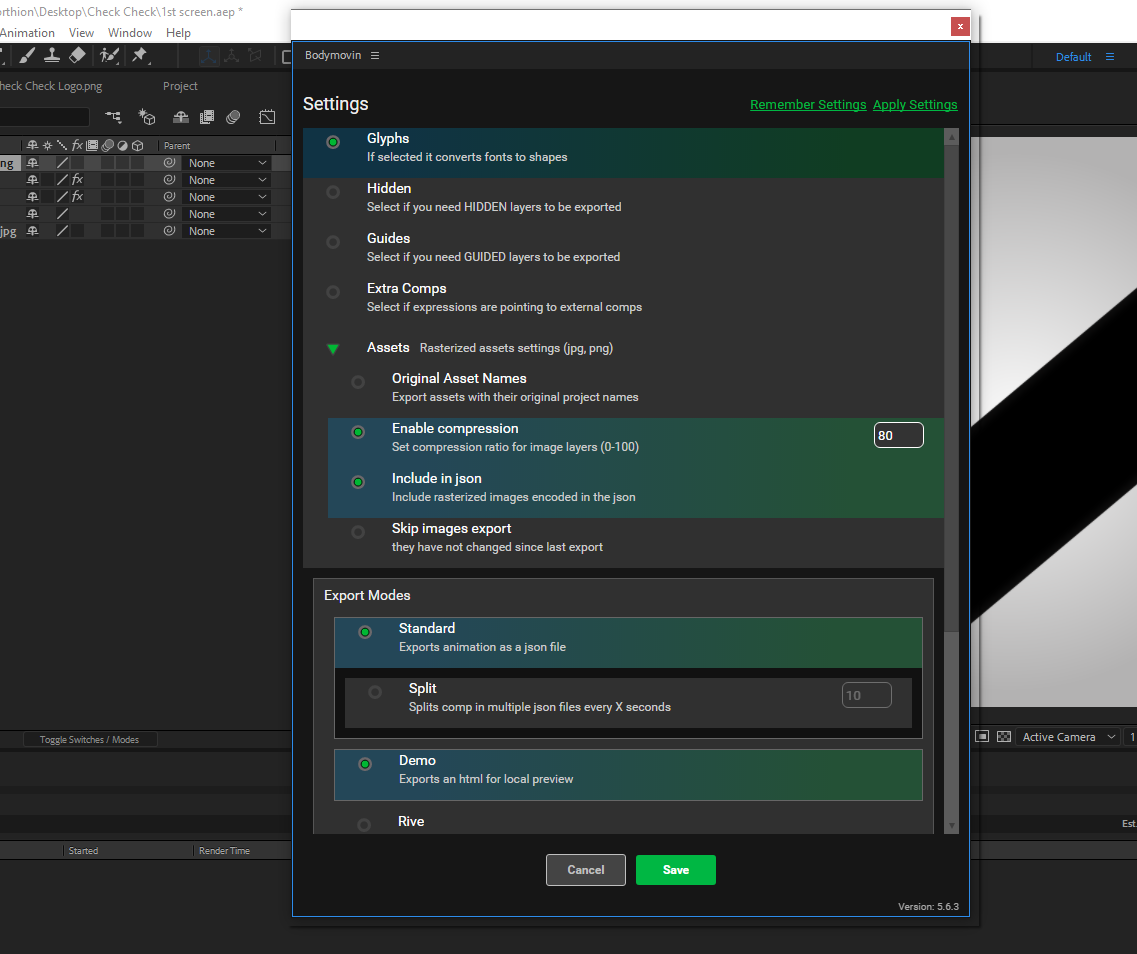Click pick whip on the 'ng' layer row
This screenshot has height=954, width=1137.
[169, 162]
